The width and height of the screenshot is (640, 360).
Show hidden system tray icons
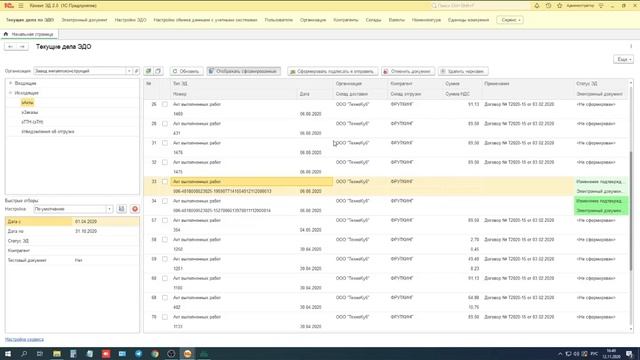560,353
